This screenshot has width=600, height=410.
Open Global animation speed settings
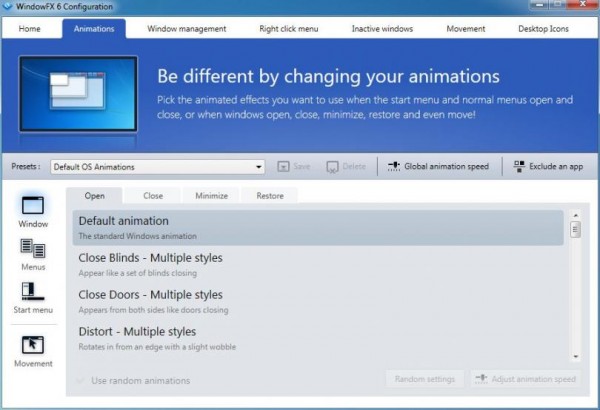click(438, 167)
